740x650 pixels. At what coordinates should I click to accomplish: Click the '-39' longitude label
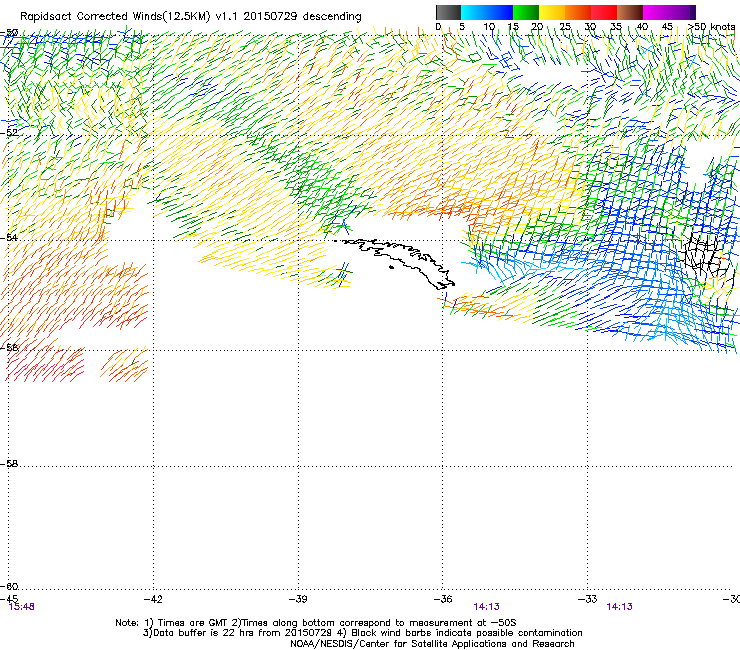pyautogui.click(x=298, y=599)
